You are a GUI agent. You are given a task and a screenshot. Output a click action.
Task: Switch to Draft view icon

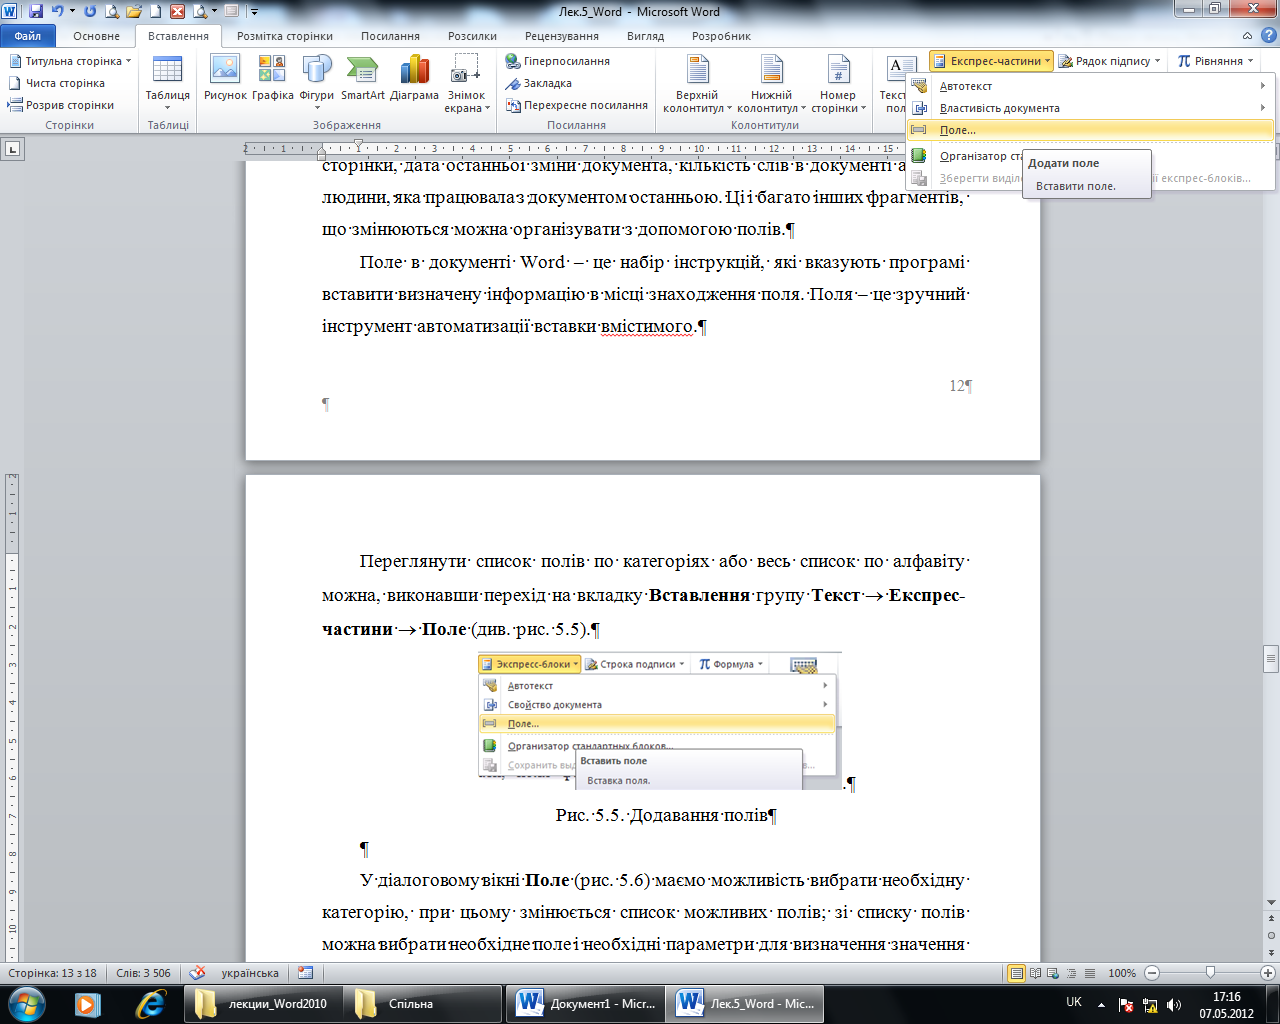coord(1090,973)
